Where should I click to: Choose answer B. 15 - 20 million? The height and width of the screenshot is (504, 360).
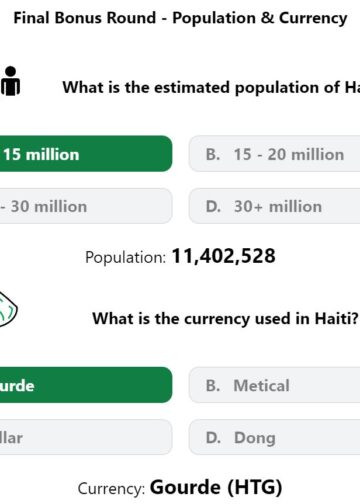point(274,154)
